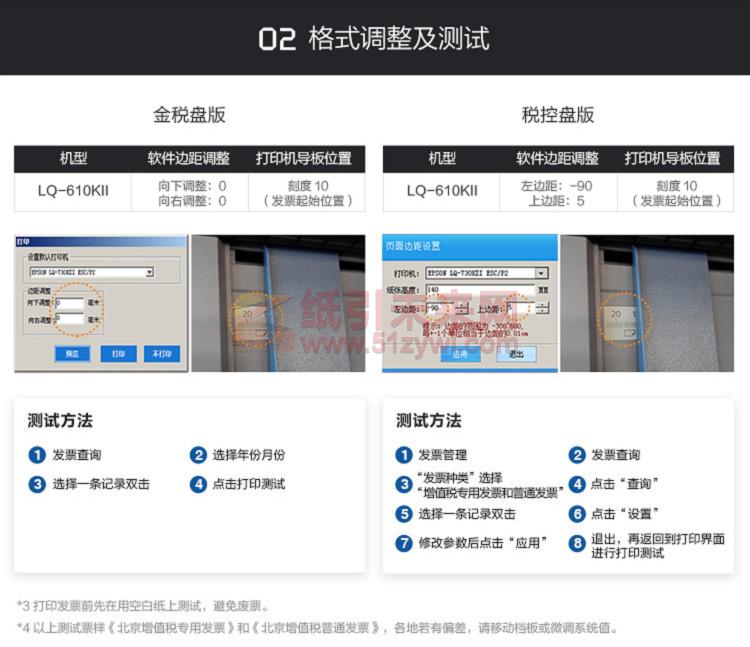Click the step 2 选择年份月份 number badge
The width and height of the screenshot is (750, 647).
pyautogui.click(x=198, y=455)
